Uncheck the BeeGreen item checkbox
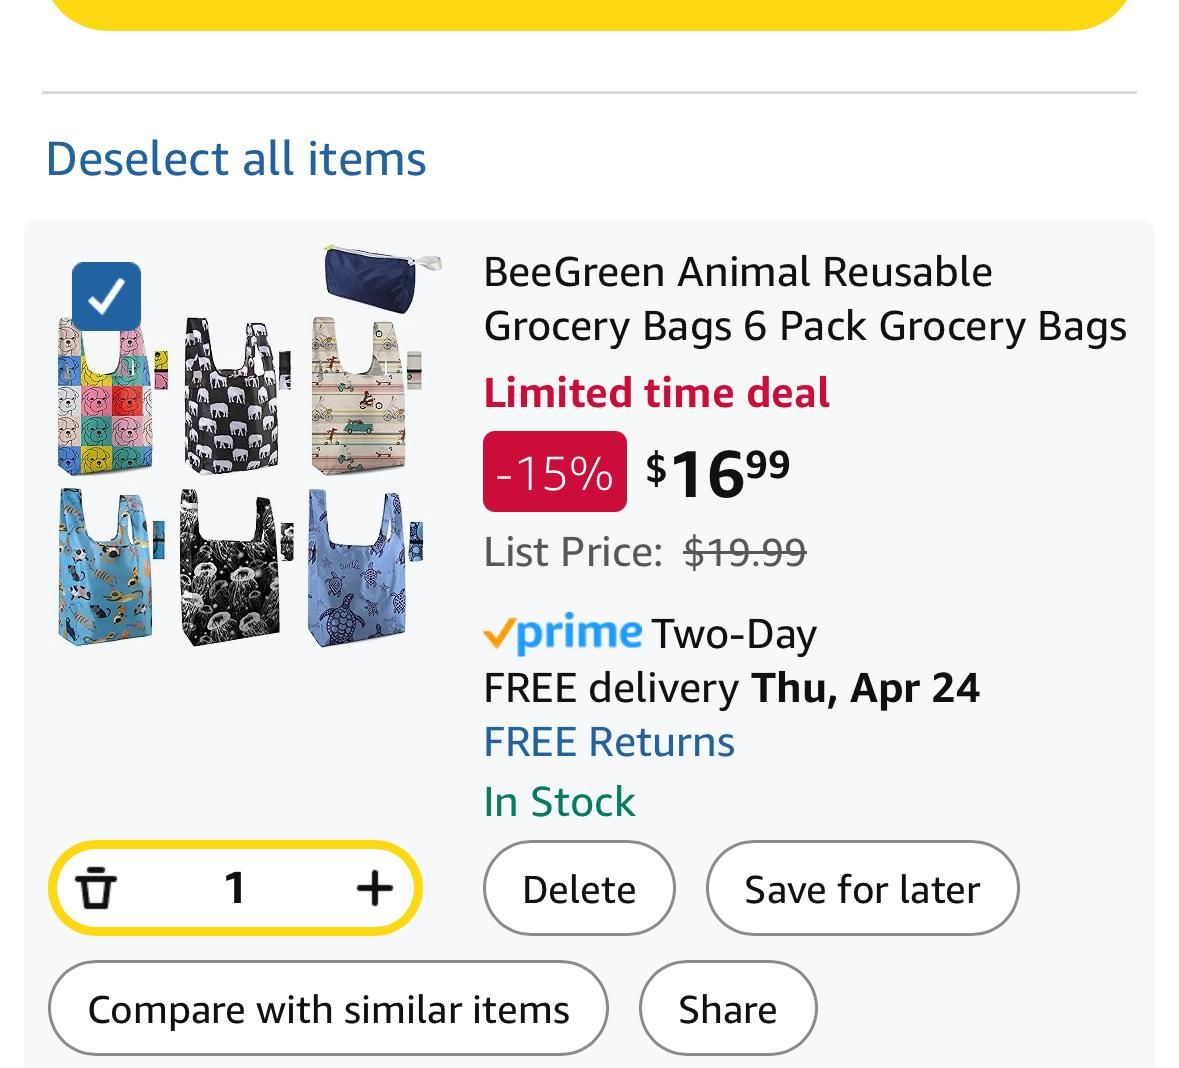The height and width of the screenshot is (1068, 1179). (x=106, y=296)
